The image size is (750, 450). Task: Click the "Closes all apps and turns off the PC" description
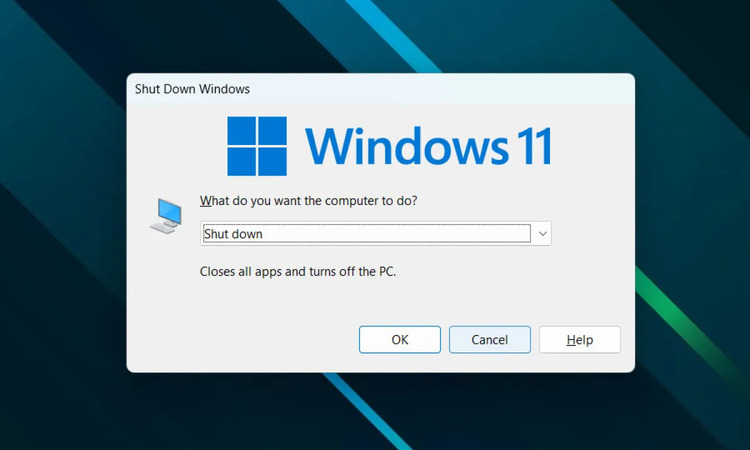pyautogui.click(x=299, y=271)
